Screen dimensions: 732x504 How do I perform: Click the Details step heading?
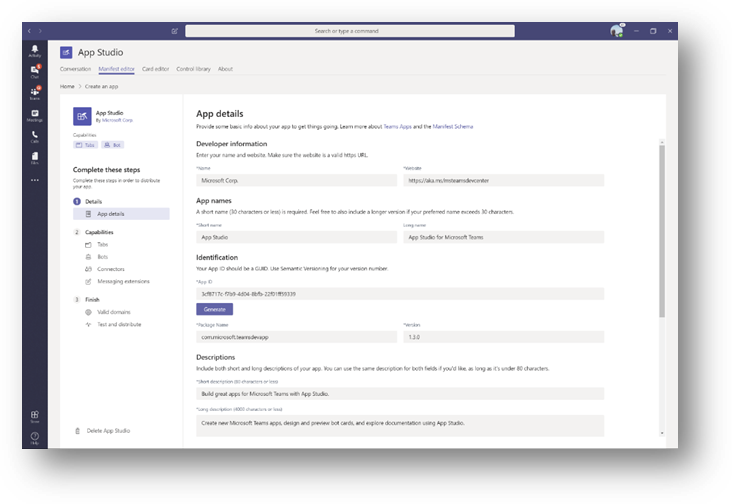click(93, 202)
